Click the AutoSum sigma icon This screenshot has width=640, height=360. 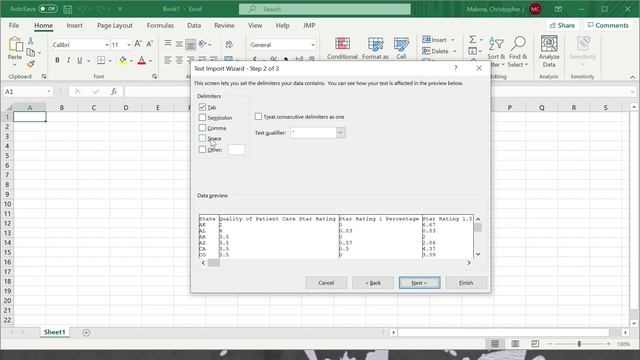[472, 39]
